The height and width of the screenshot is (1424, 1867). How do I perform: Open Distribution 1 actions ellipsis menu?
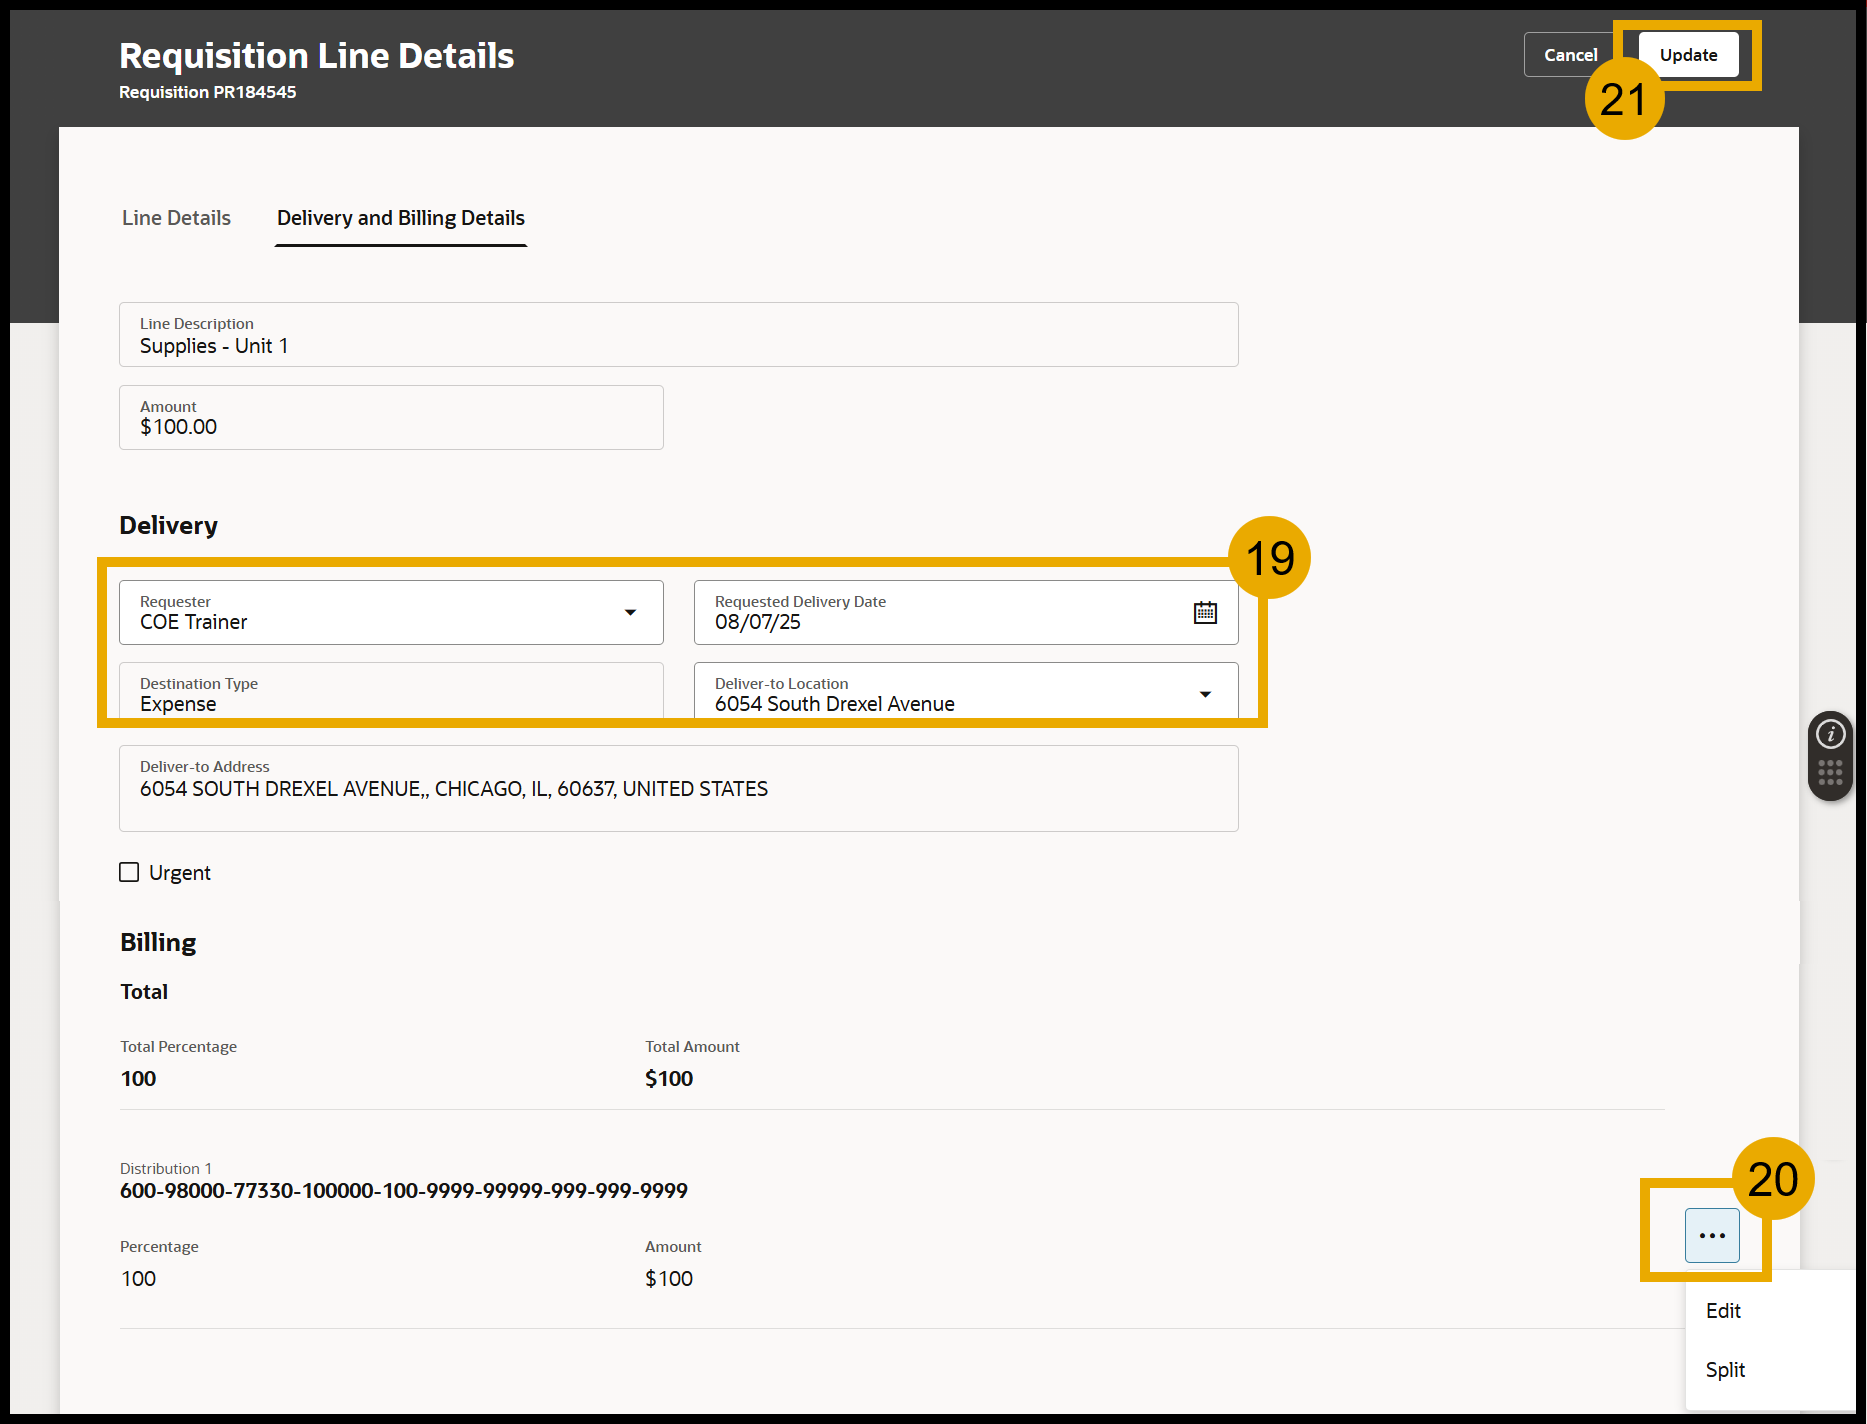coord(1711,1236)
